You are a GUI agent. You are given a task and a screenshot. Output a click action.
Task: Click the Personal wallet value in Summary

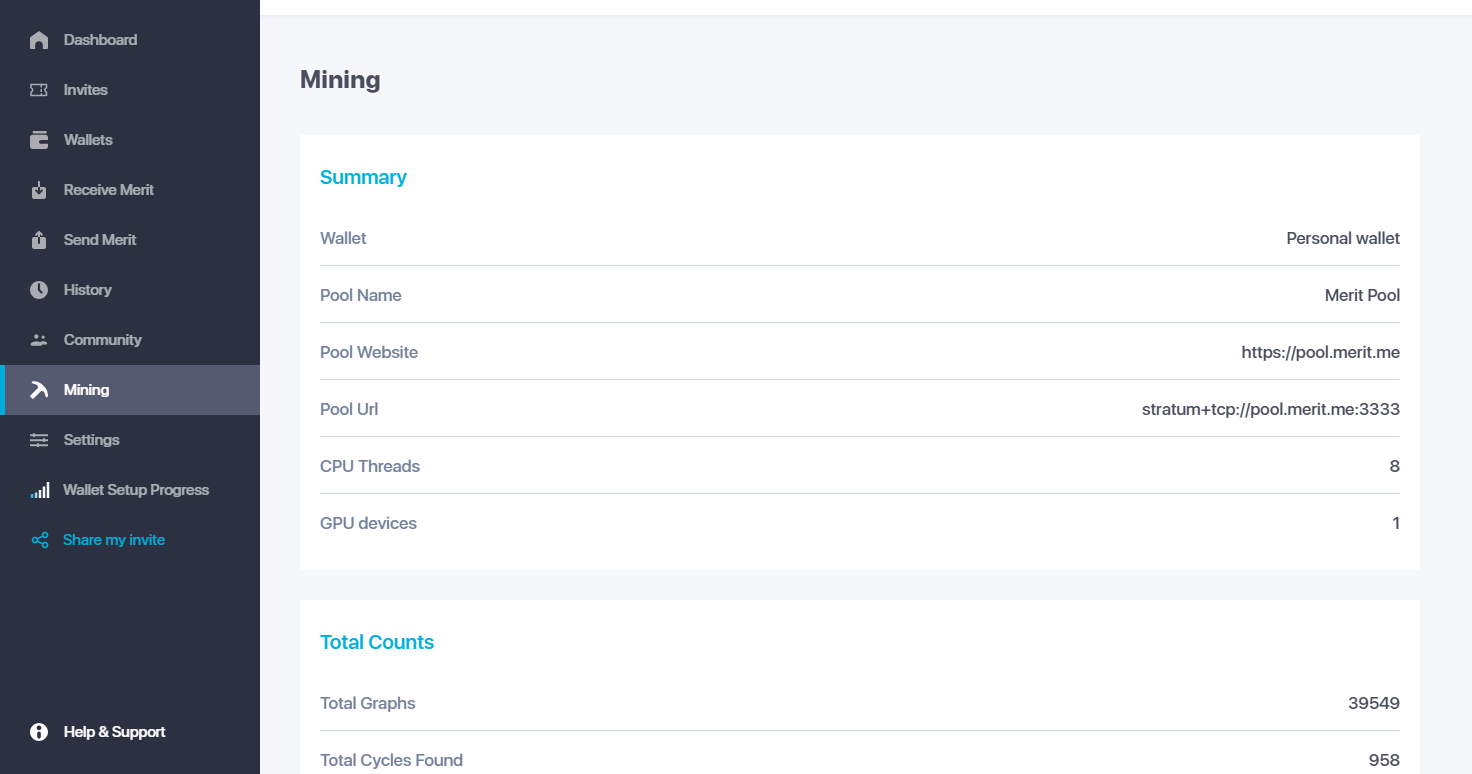[x=1343, y=238]
